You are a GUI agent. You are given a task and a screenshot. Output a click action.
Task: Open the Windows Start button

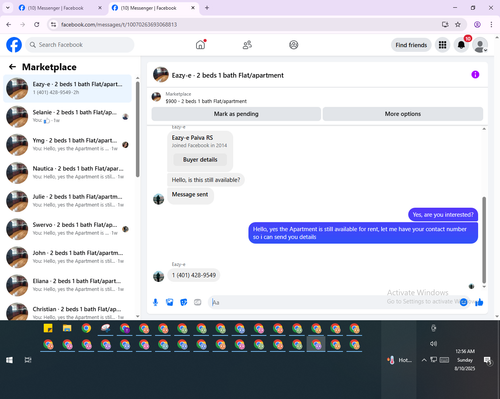coord(9,360)
